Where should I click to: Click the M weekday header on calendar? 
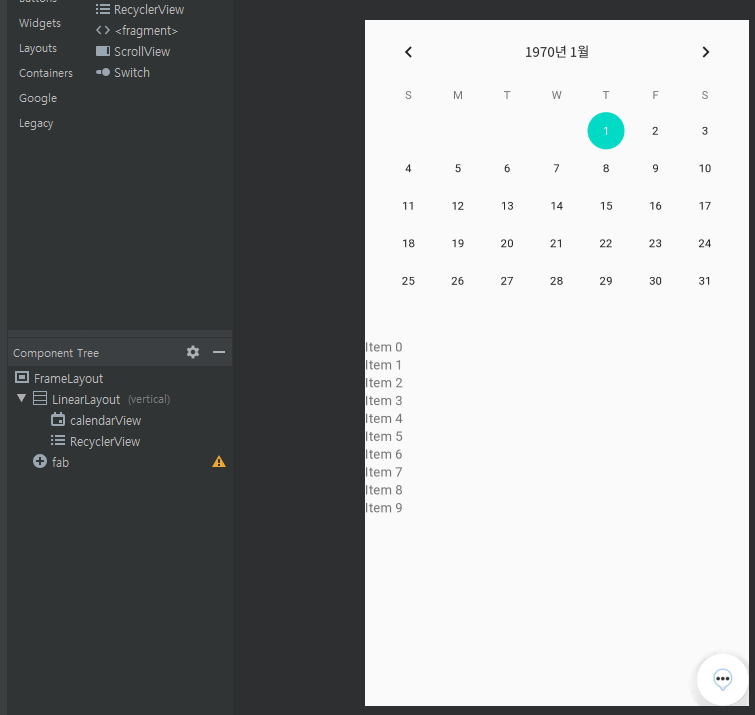(x=457, y=95)
